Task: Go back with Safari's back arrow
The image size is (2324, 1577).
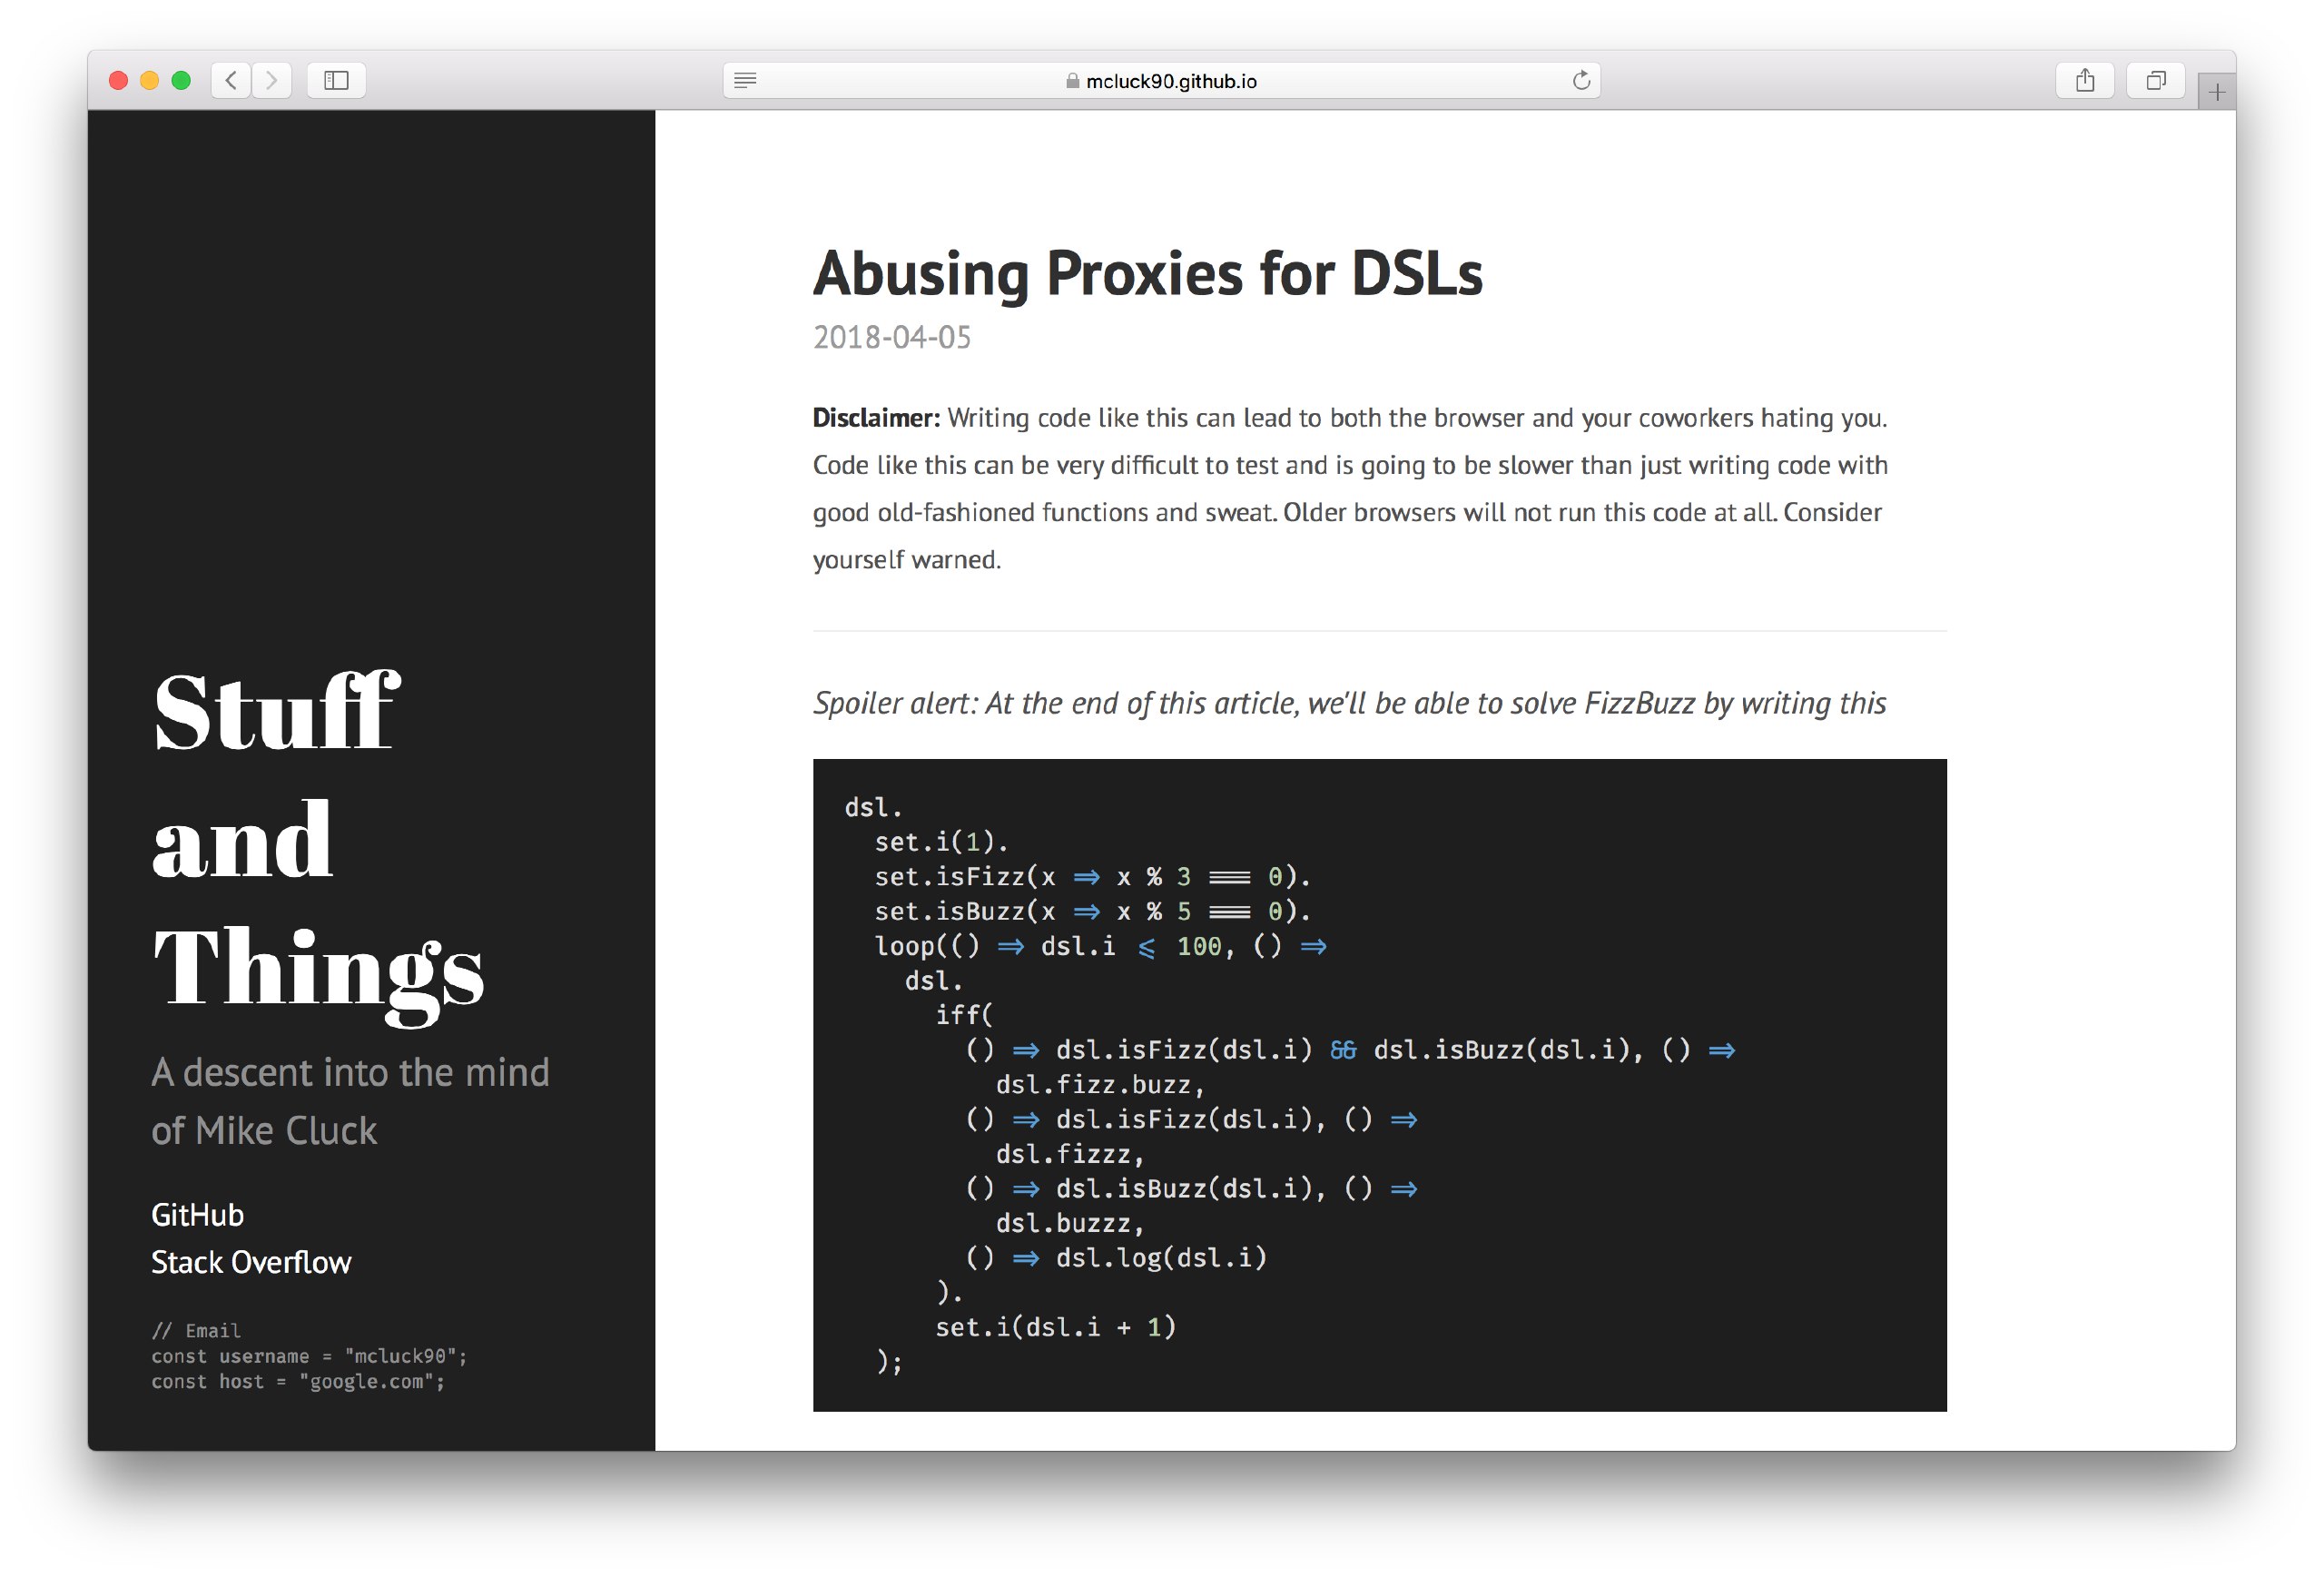Action: click(231, 80)
